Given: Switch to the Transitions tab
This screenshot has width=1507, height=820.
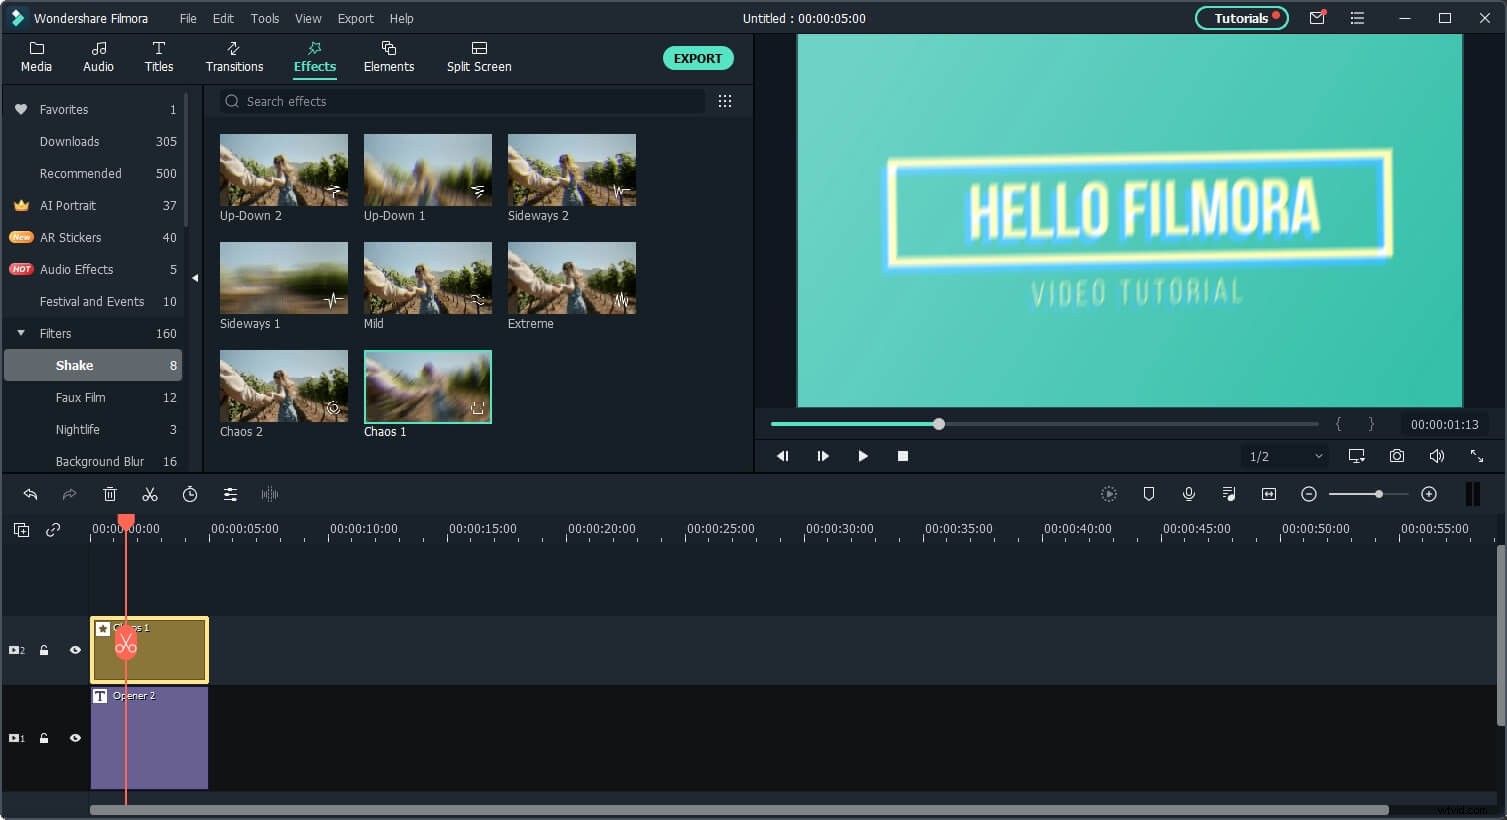Looking at the screenshot, I should click(234, 57).
